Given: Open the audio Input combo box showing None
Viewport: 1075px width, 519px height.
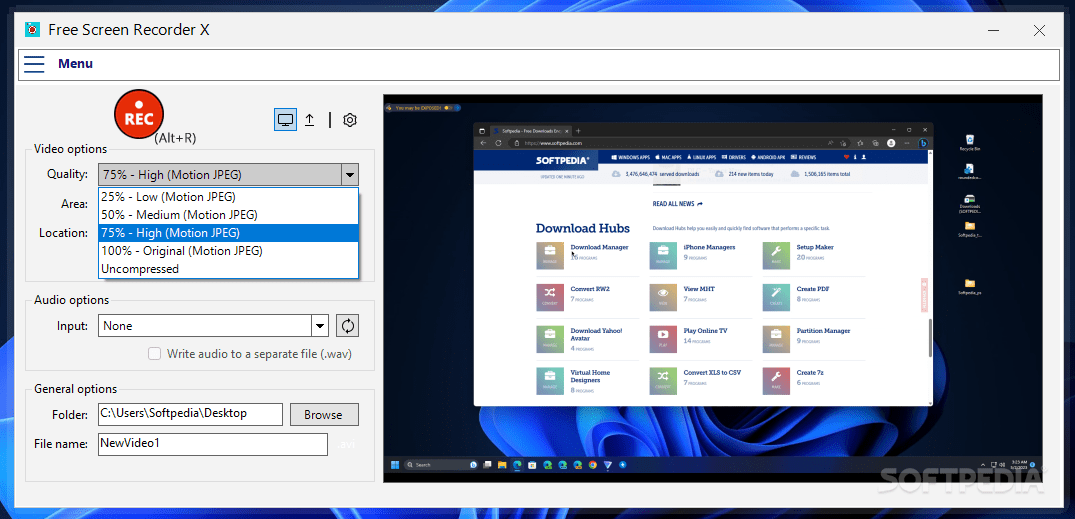Looking at the screenshot, I should [213, 326].
